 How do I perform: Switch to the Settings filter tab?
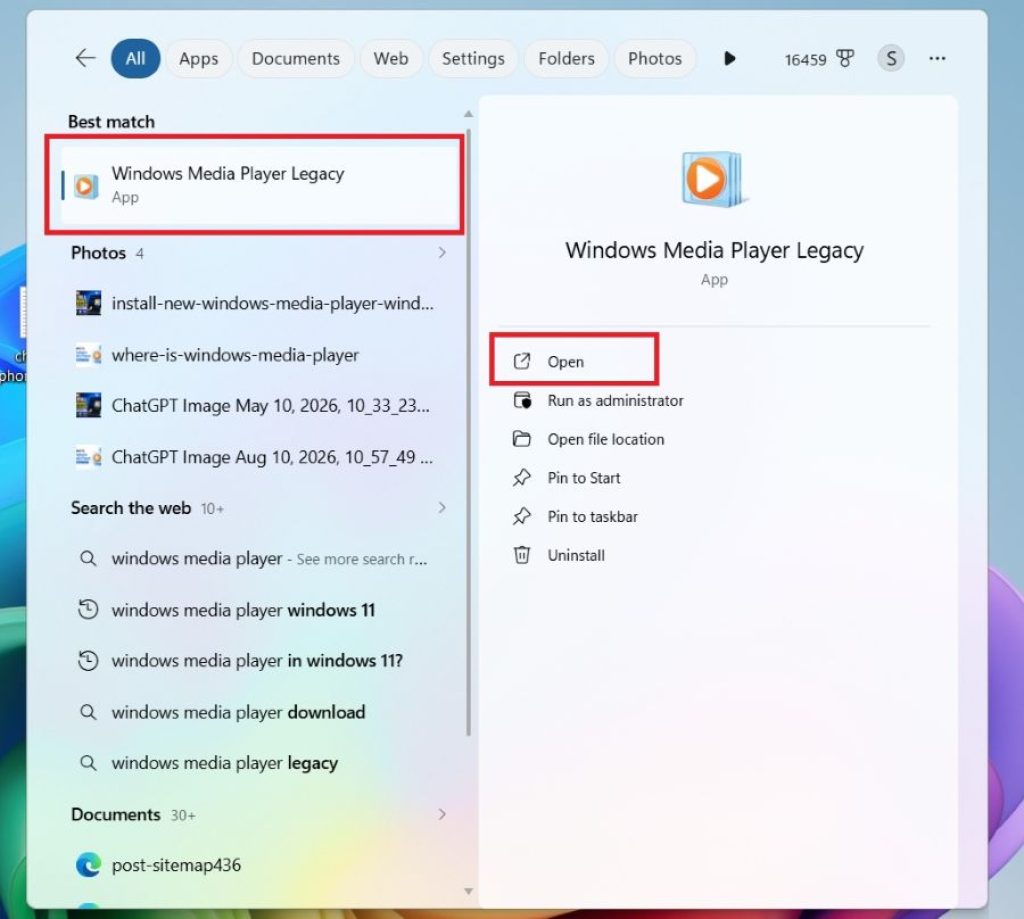click(x=473, y=59)
